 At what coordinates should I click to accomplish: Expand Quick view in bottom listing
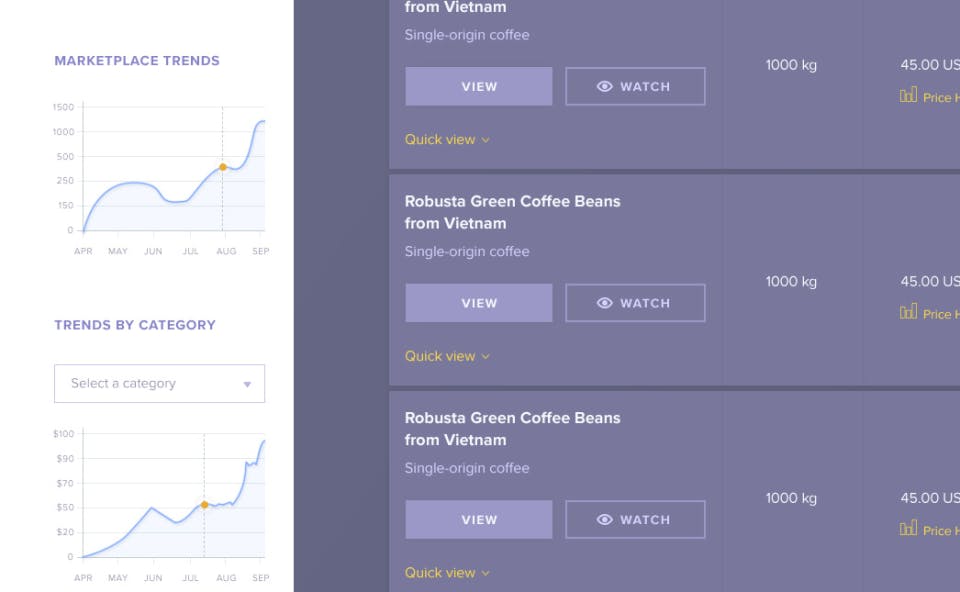(447, 573)
